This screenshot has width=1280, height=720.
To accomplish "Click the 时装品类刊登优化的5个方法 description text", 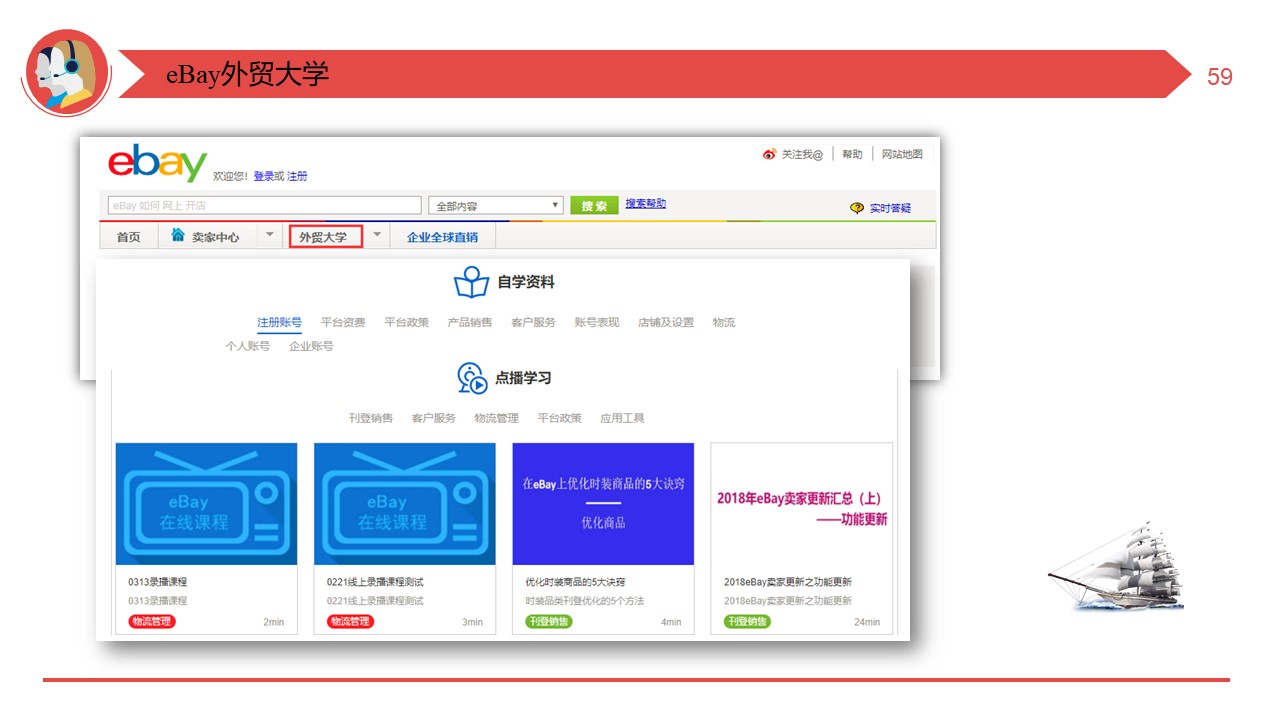I will 585,601.
